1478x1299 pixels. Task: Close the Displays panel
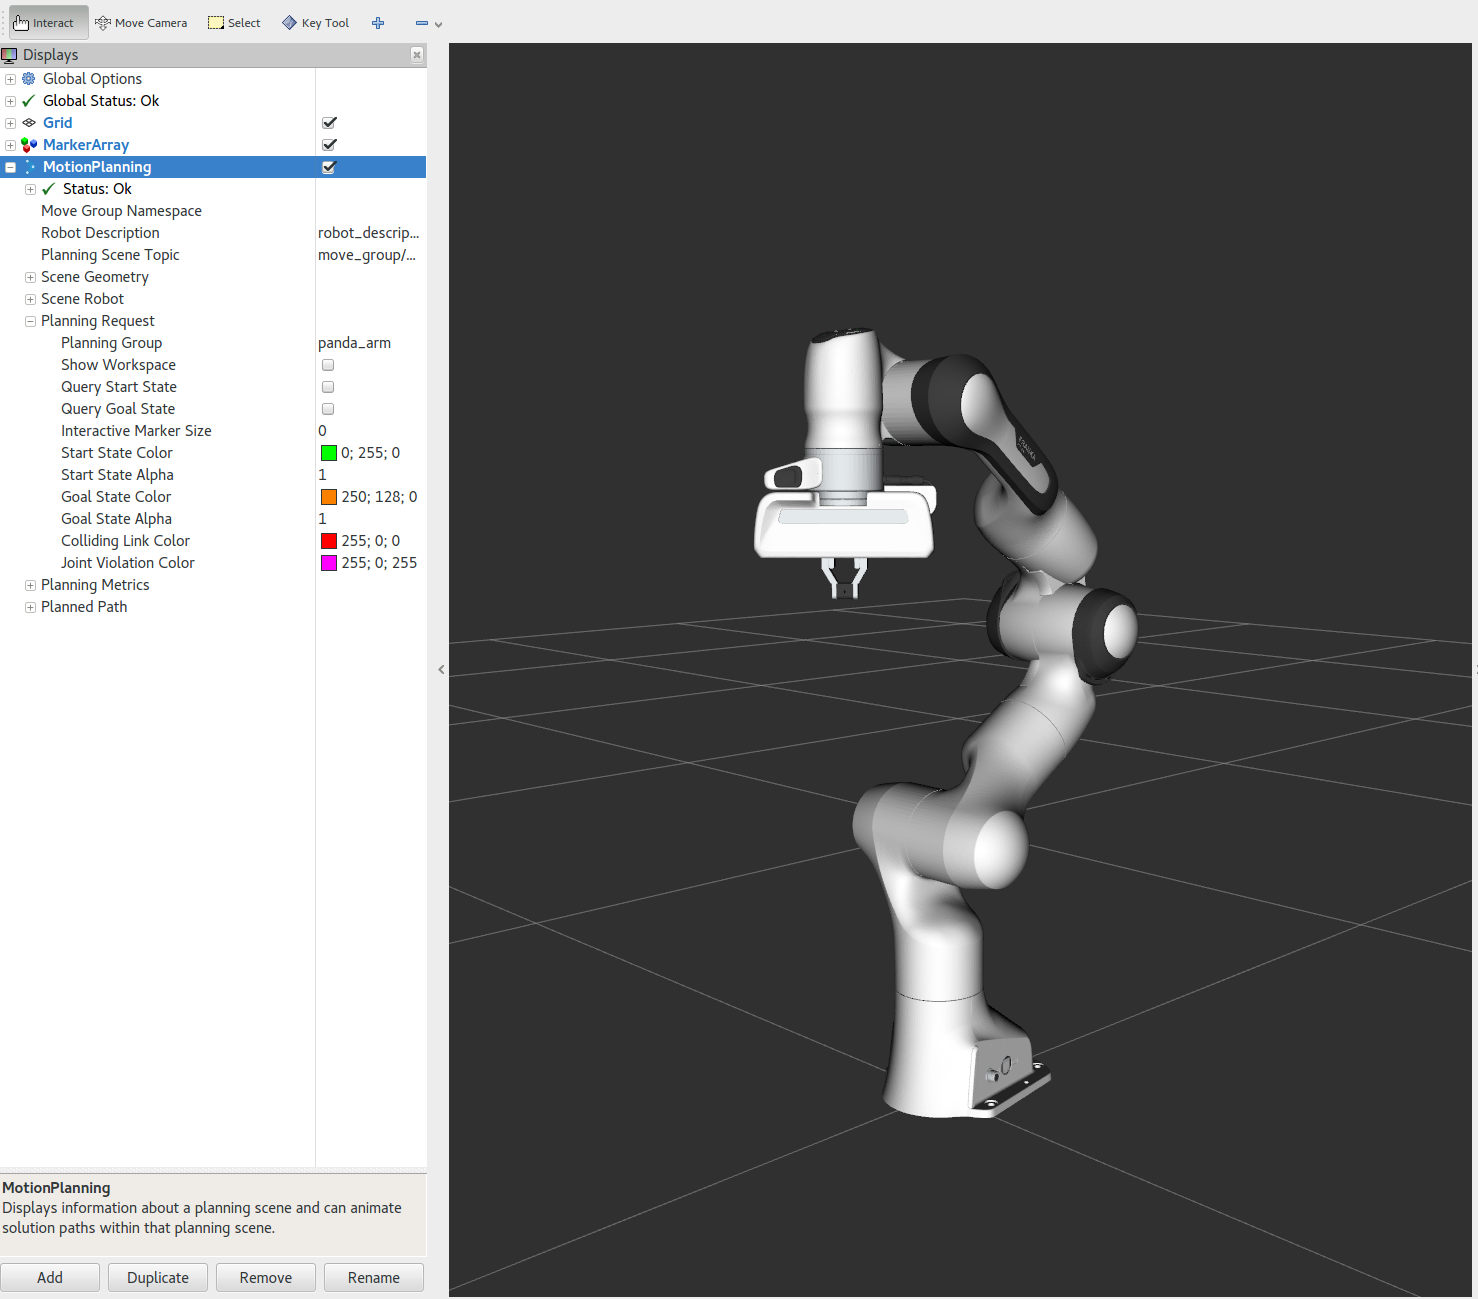(417, 55)
